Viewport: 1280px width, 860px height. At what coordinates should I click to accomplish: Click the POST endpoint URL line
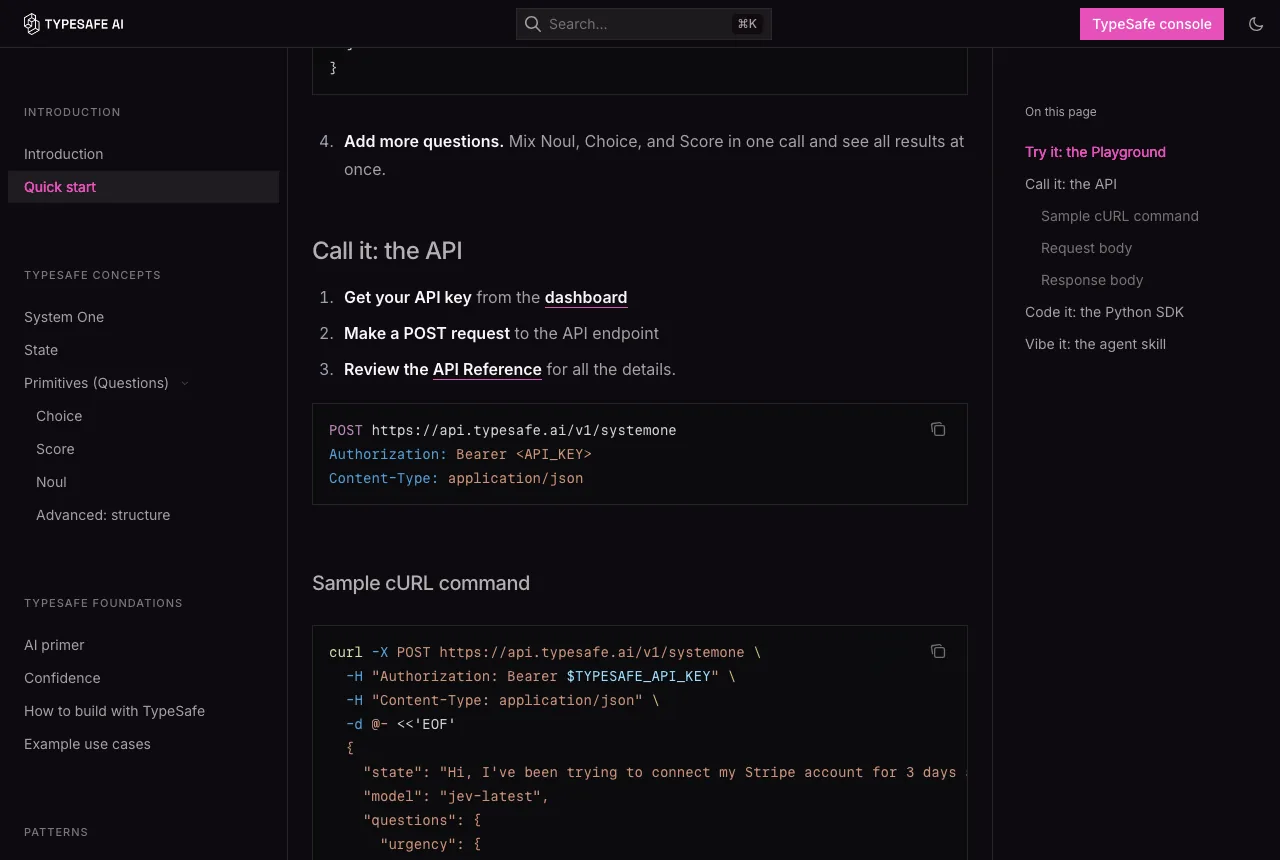pos(502,430)
